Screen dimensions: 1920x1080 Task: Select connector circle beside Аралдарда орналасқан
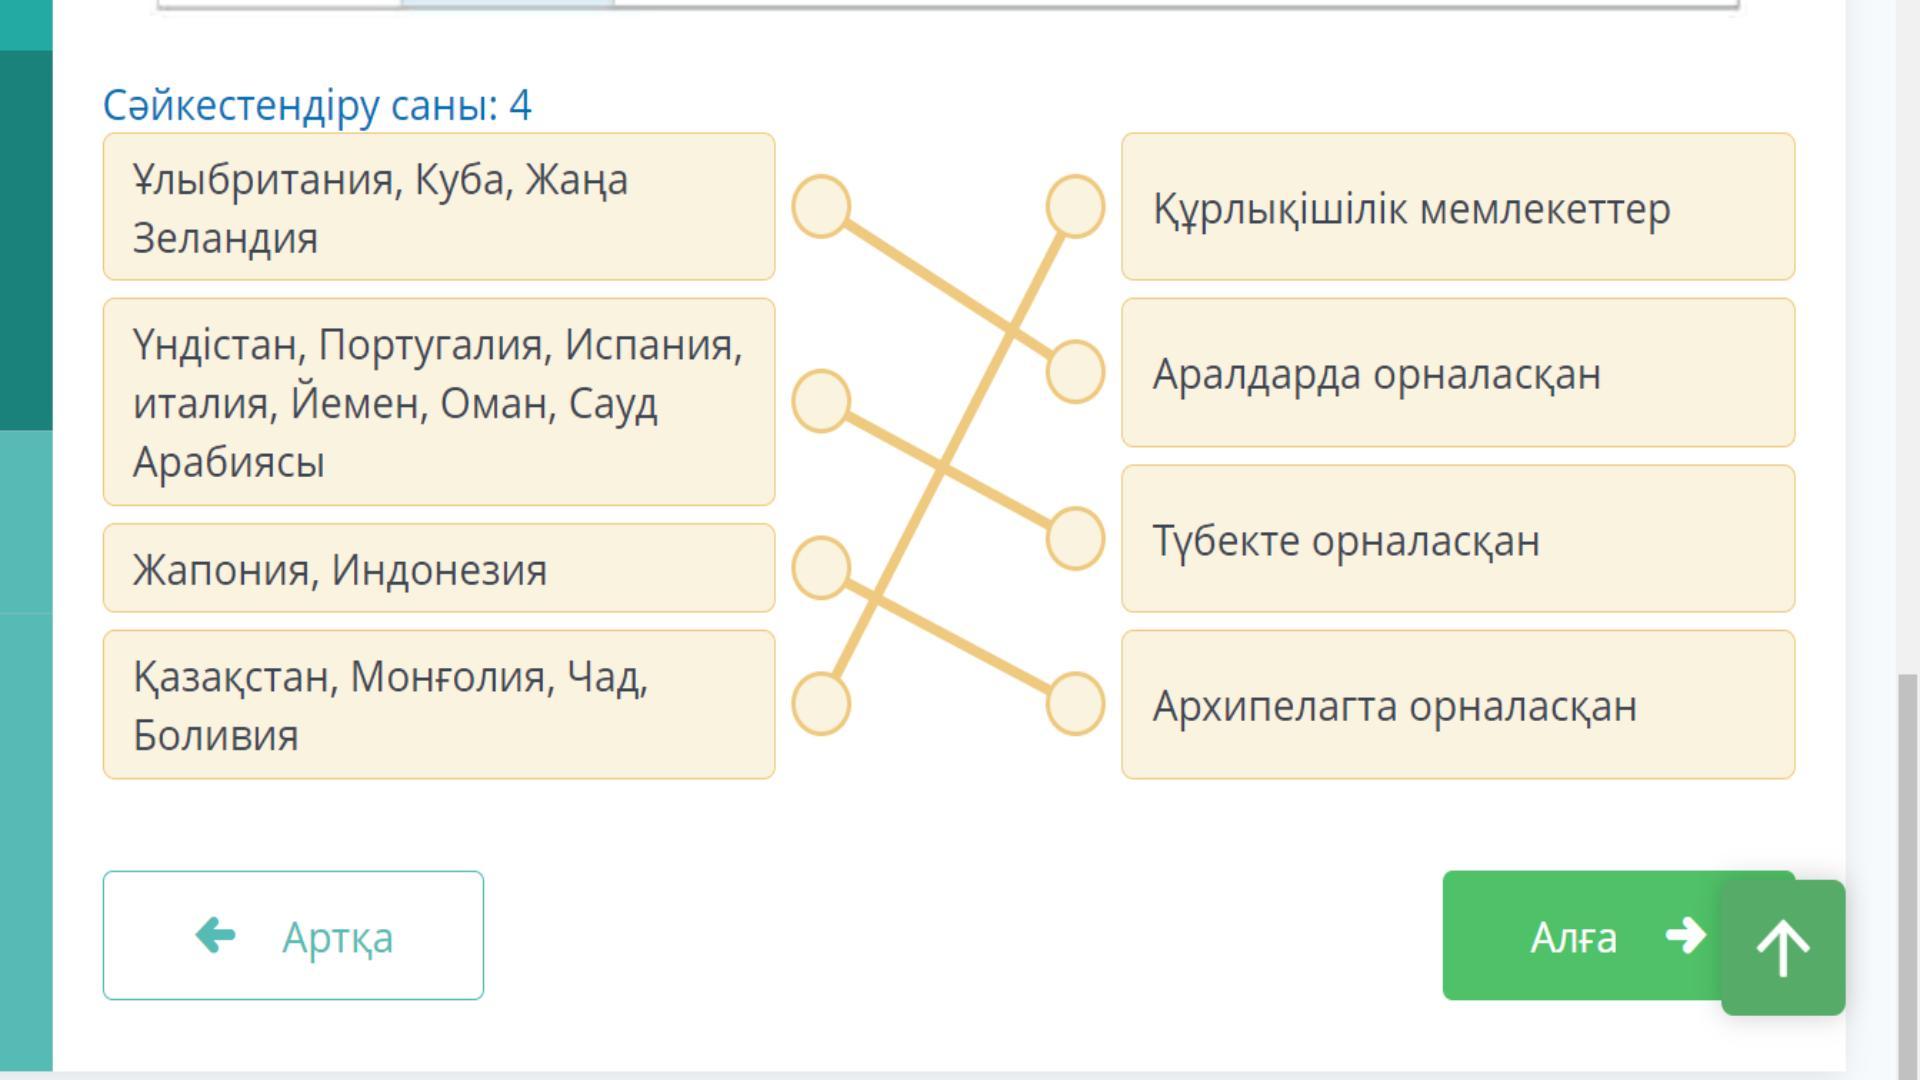tap(1075, 372)
